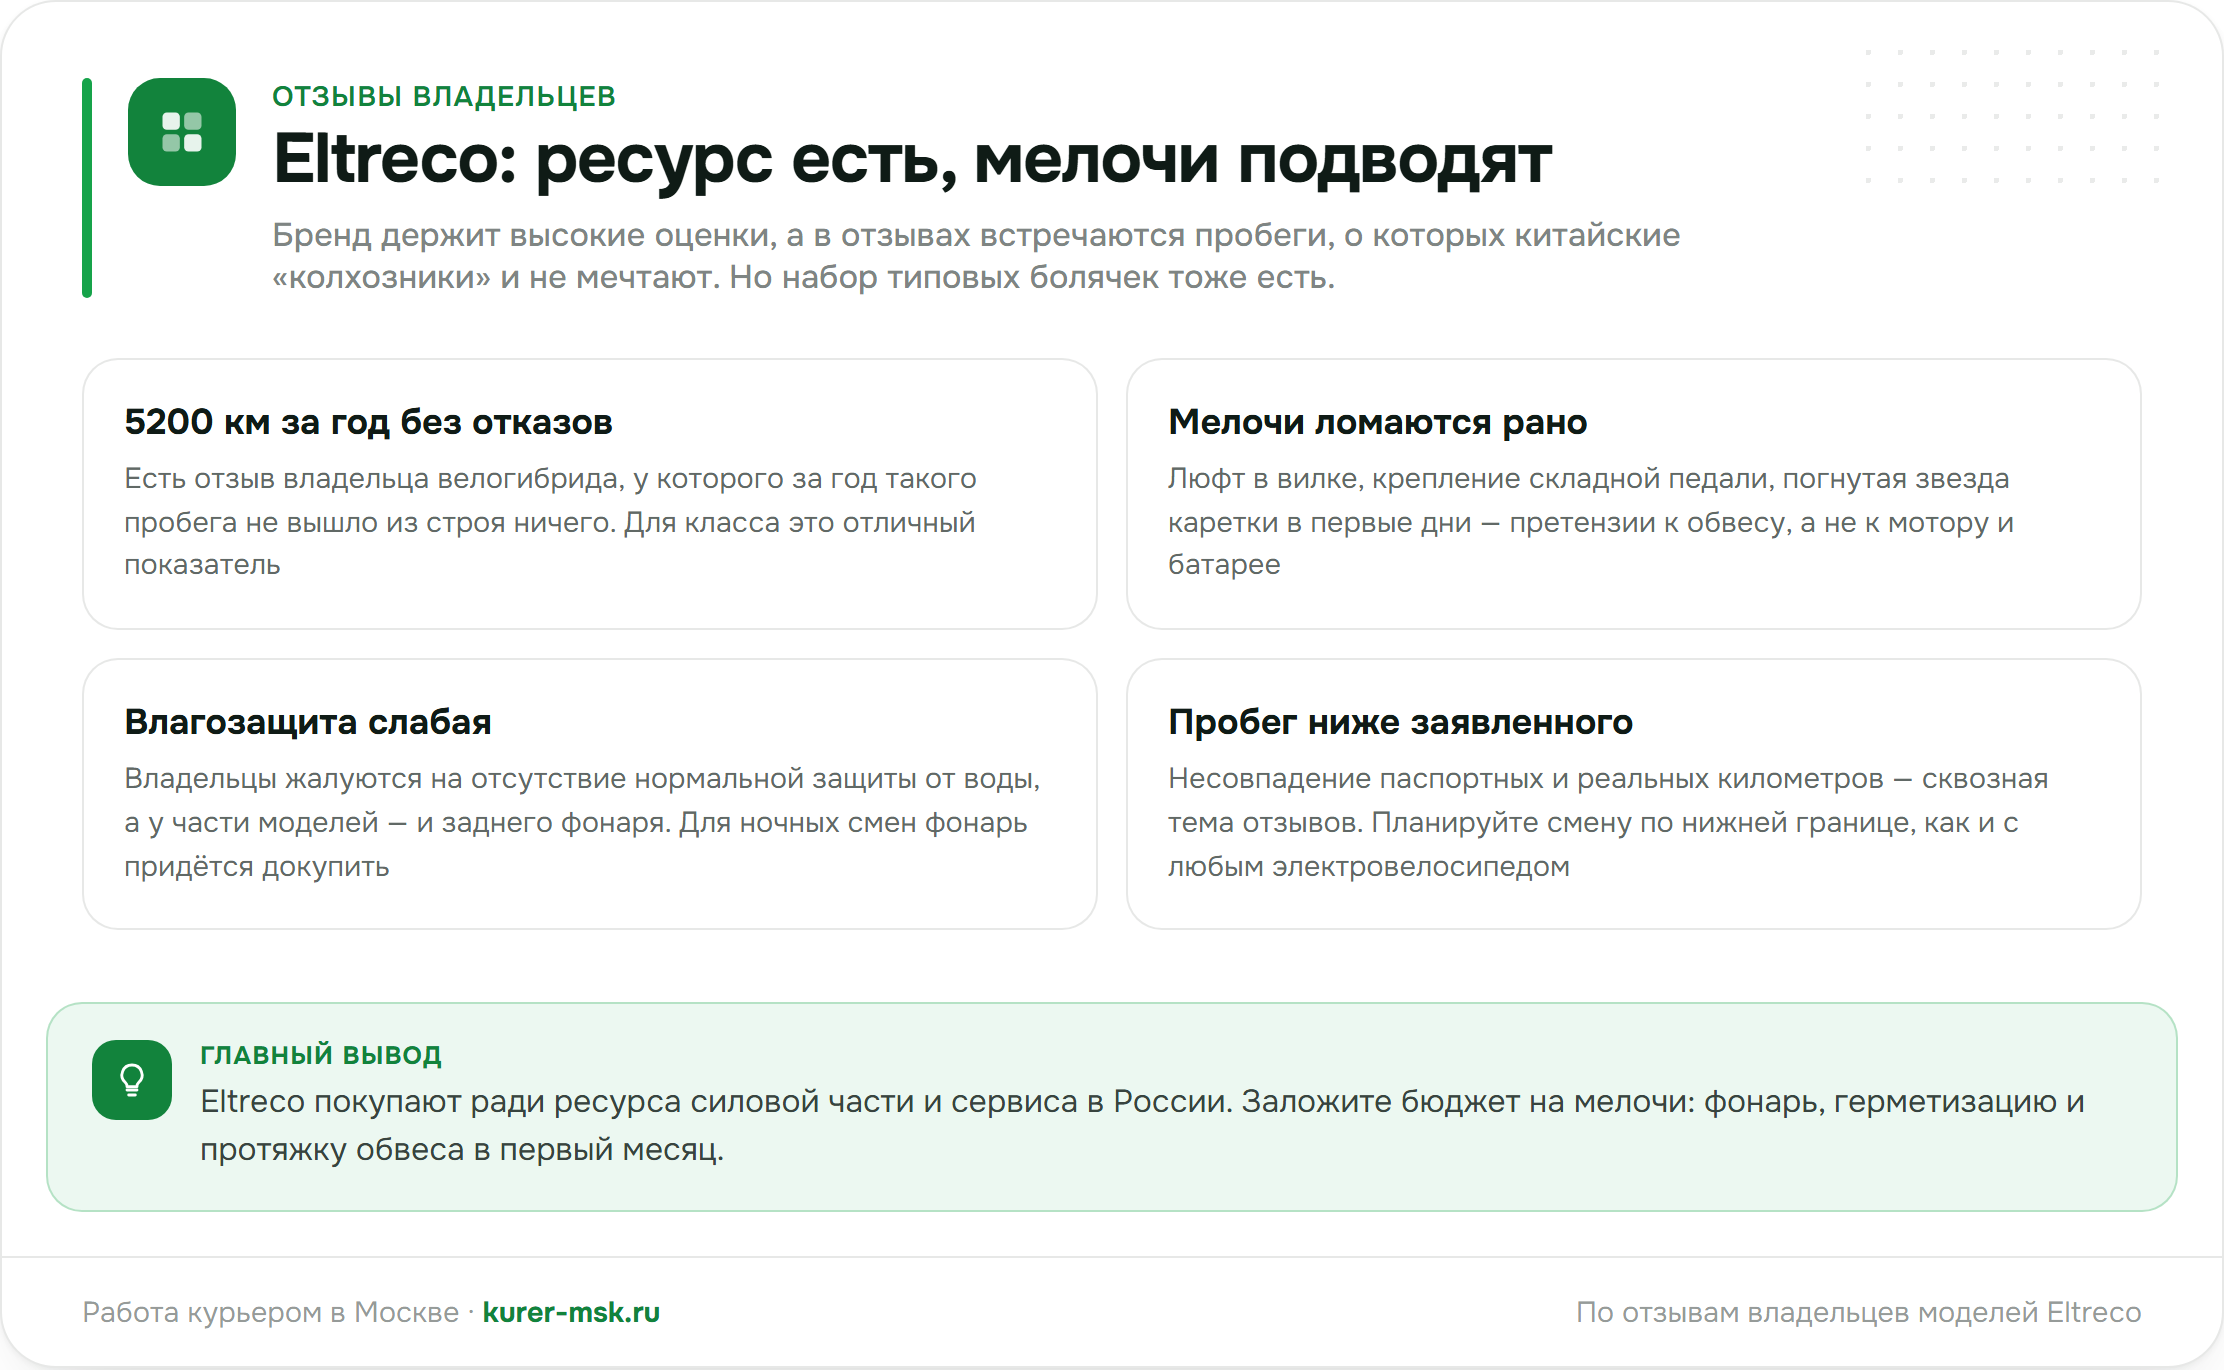Select the 'Влагозащита слабая' heading
Viewport: 2224px width, 1370px height.
coord(308,722)
